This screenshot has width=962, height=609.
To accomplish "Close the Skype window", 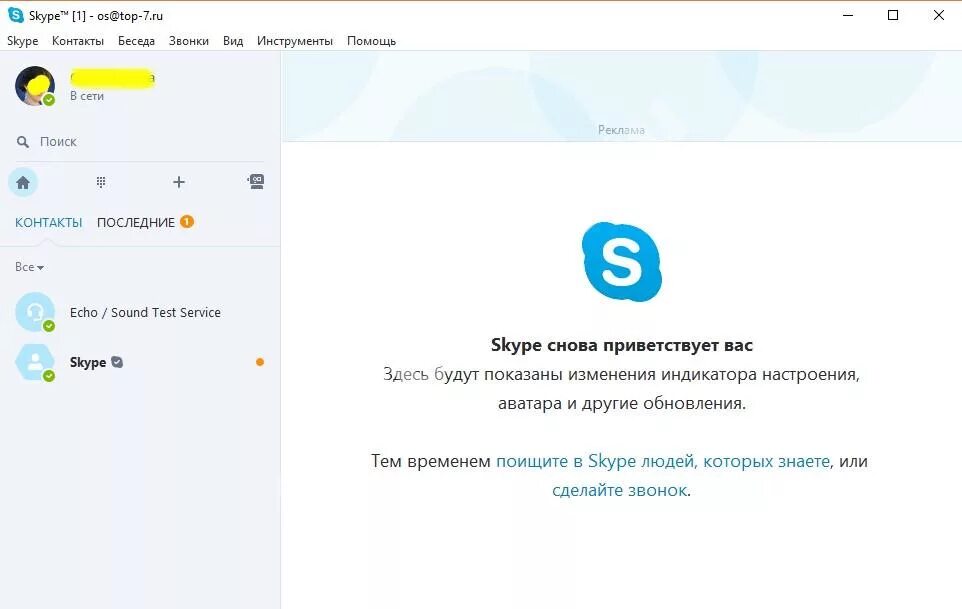I will pyautogui.click(x=939, y=15).
